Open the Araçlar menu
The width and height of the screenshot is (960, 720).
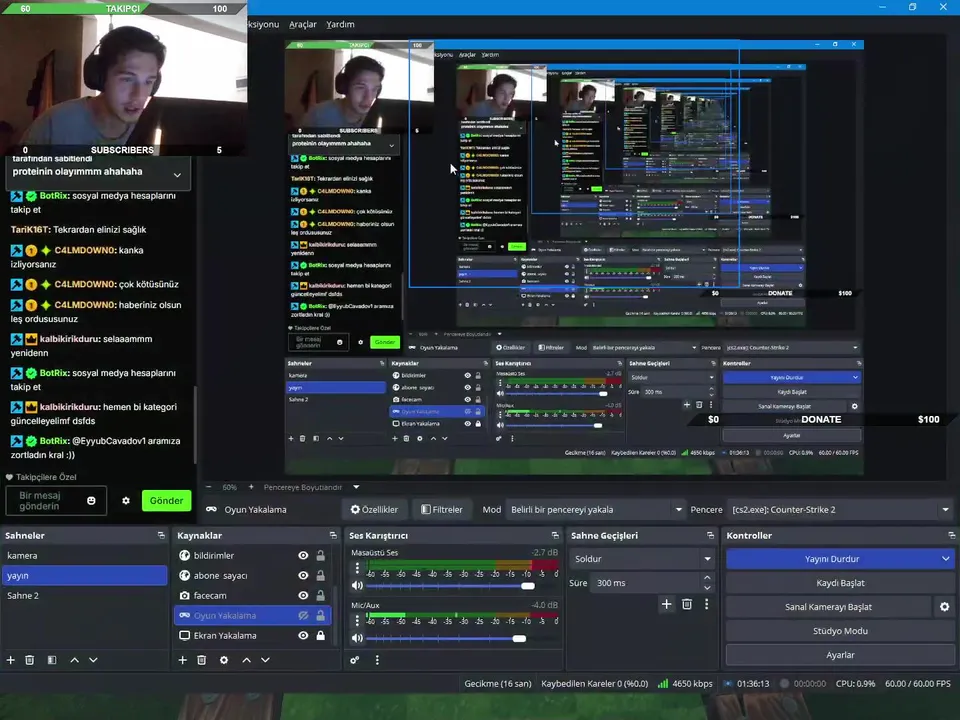coord(302,24)
